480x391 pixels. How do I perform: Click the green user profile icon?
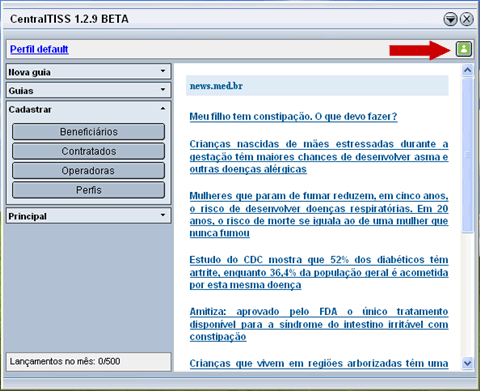(x=464, y=49)
